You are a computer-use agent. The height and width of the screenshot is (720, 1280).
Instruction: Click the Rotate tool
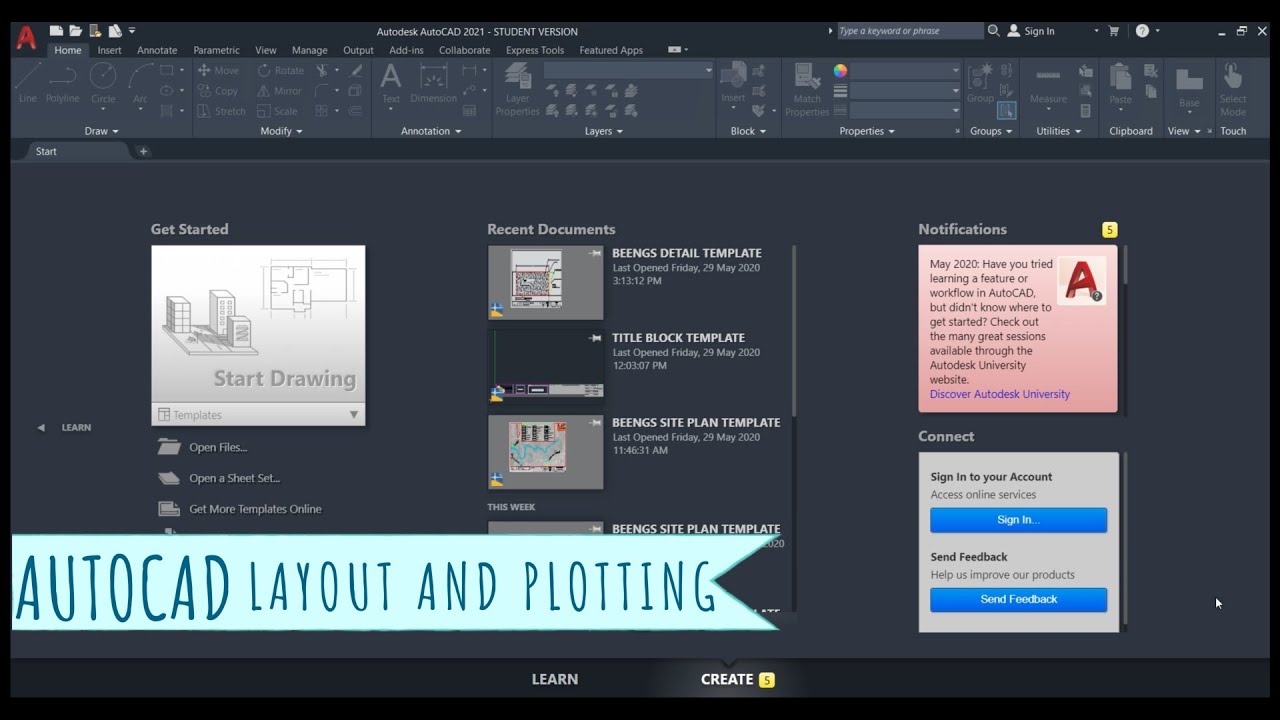[281, 71]
